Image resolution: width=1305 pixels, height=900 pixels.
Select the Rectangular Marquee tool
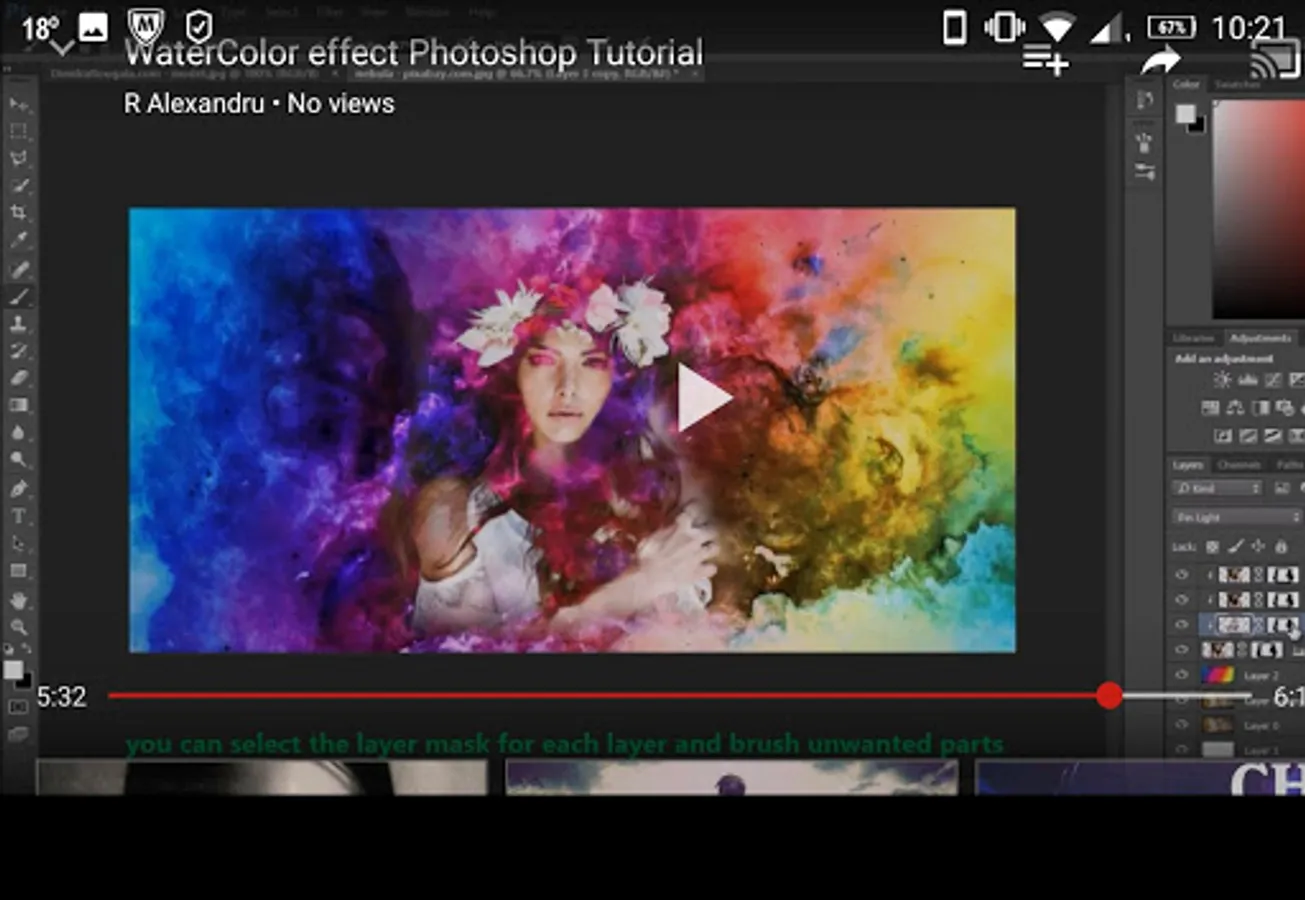click(x=19, y=131)
